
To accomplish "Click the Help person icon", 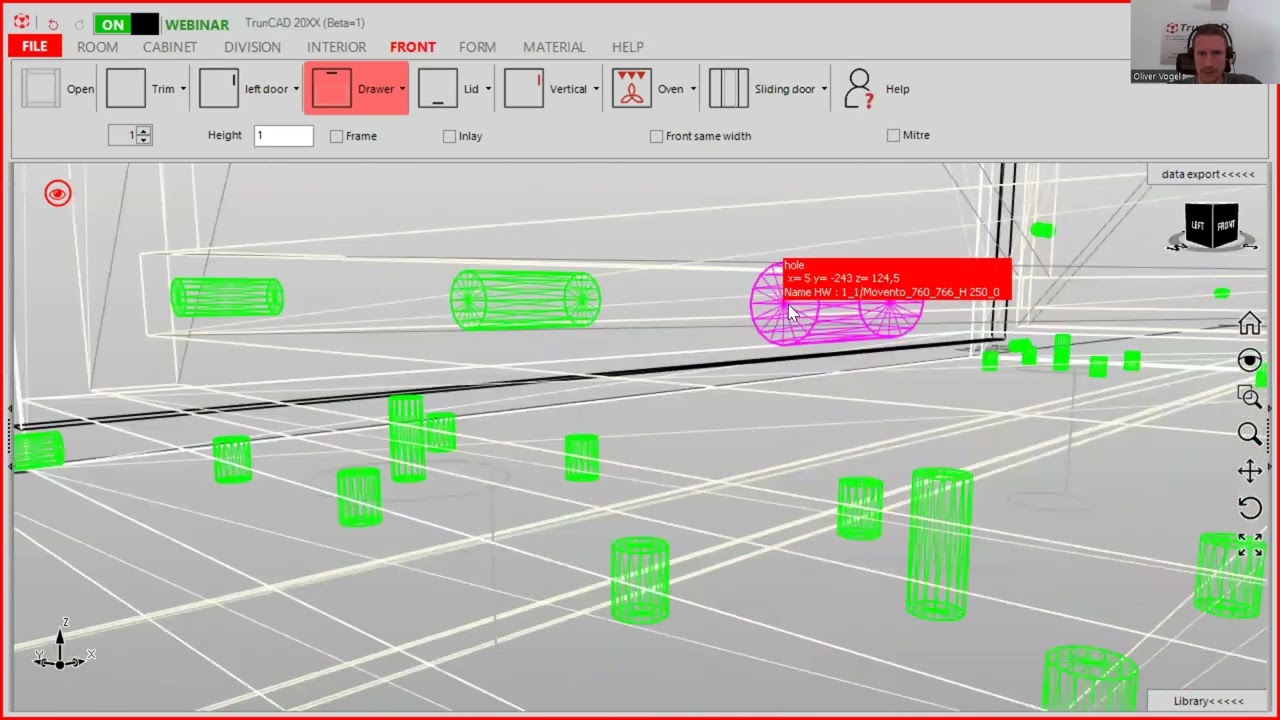I will coord(858,88).
